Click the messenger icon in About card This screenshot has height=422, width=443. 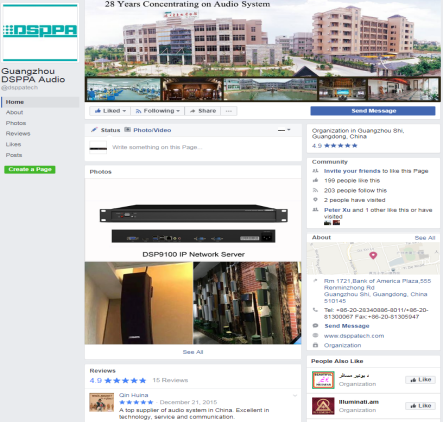[315, 326]
